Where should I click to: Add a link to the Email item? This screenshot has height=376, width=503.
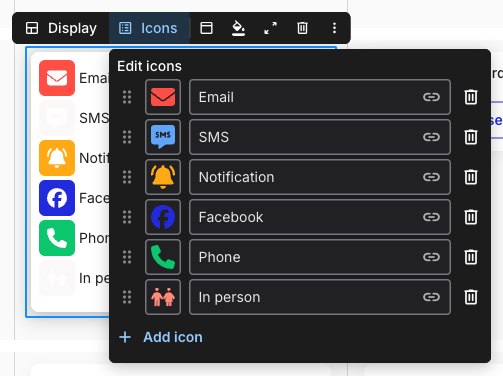click(431, 97)
